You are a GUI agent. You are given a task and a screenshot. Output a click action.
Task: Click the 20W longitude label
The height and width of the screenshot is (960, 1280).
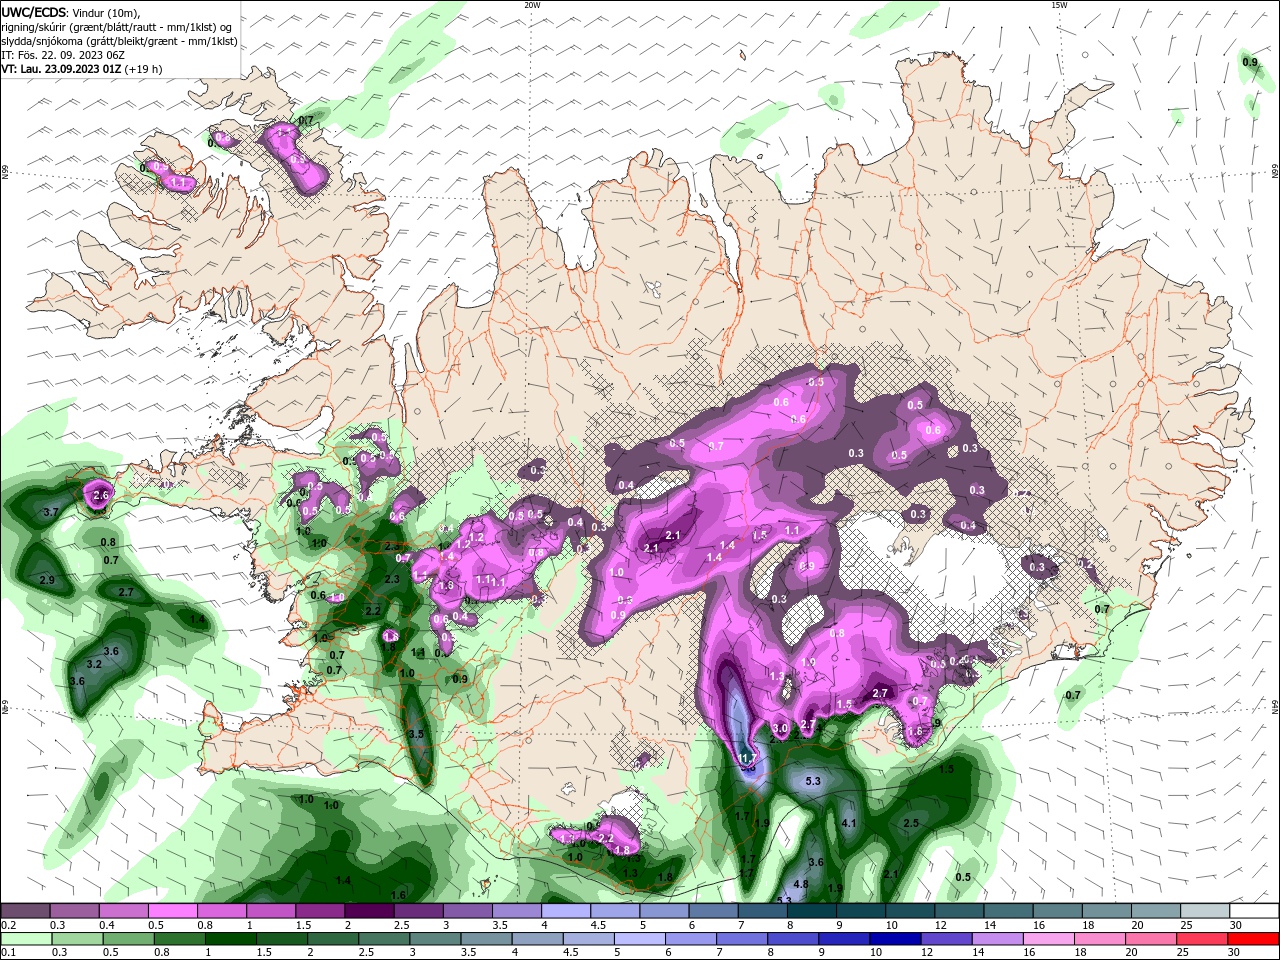[x=532, y=5]
